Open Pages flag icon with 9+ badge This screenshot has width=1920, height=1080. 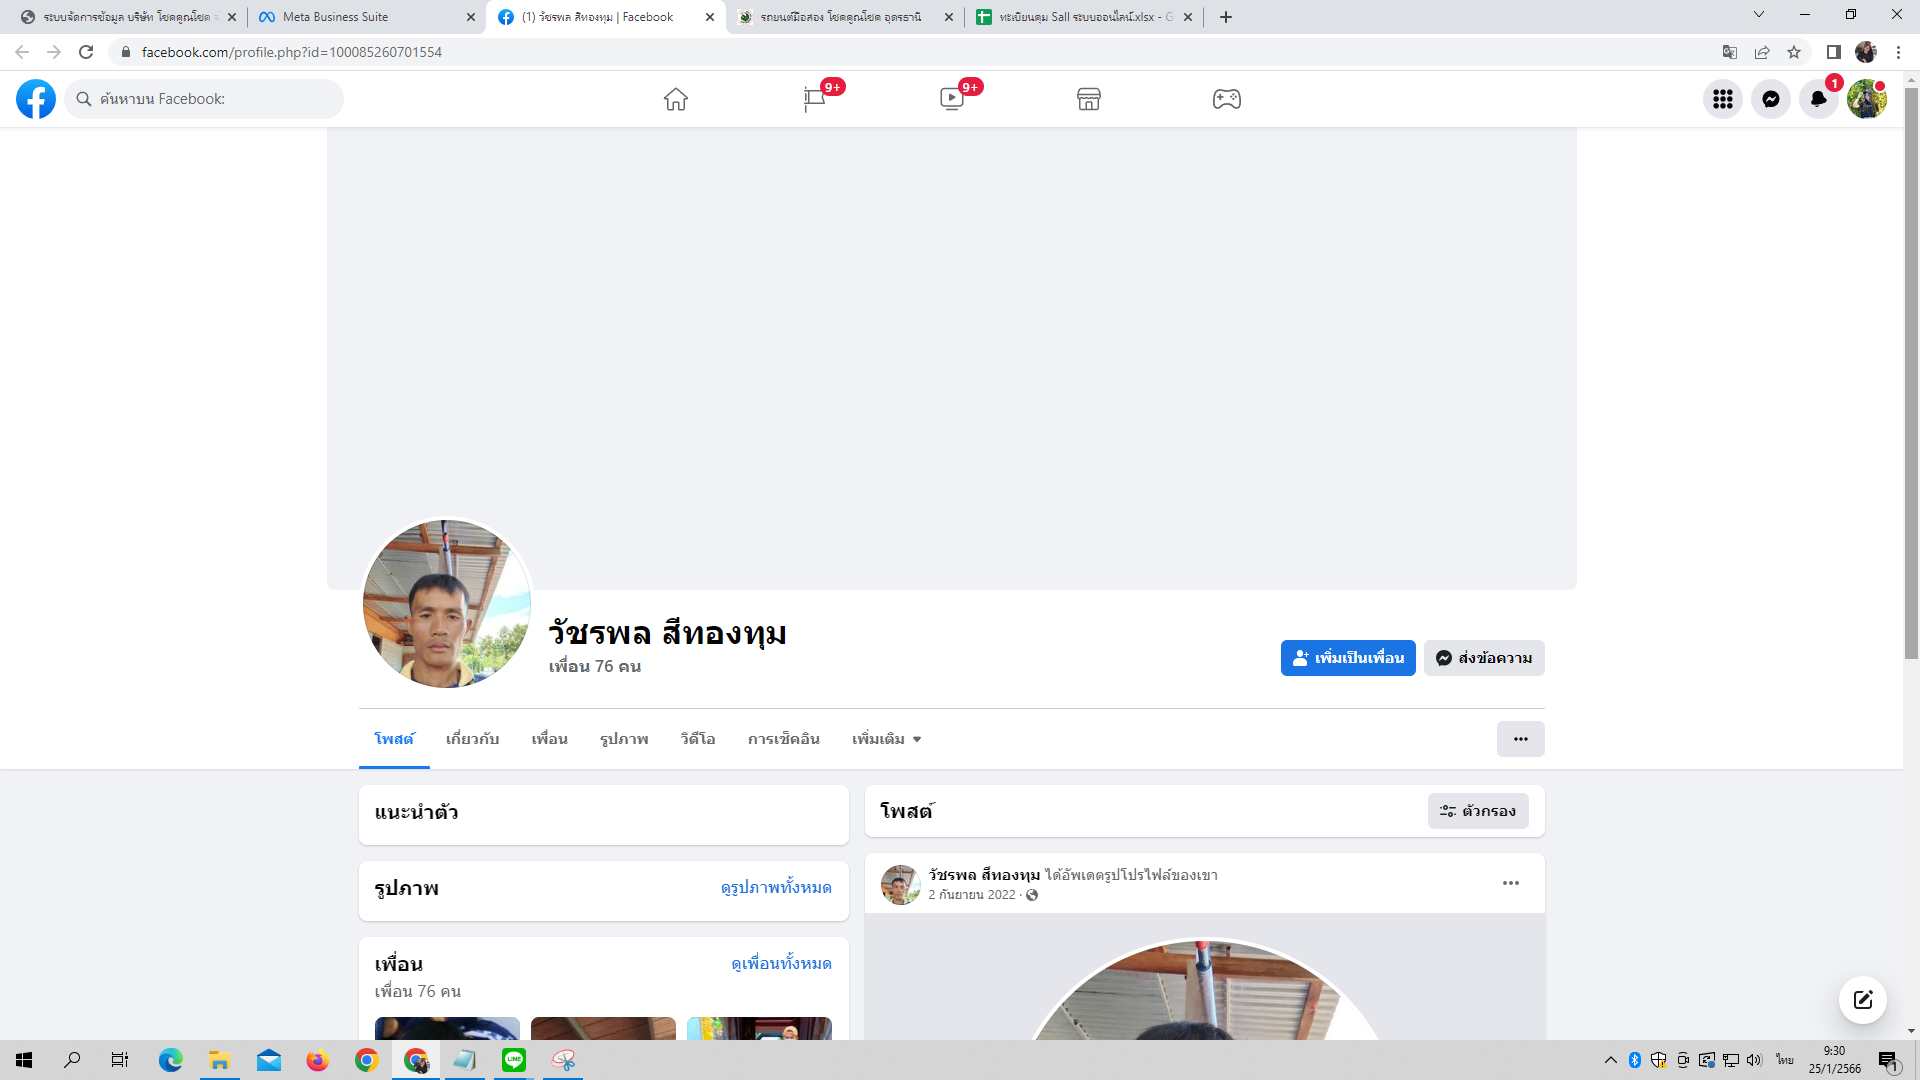pyautogui.click(x=814, y=99)
